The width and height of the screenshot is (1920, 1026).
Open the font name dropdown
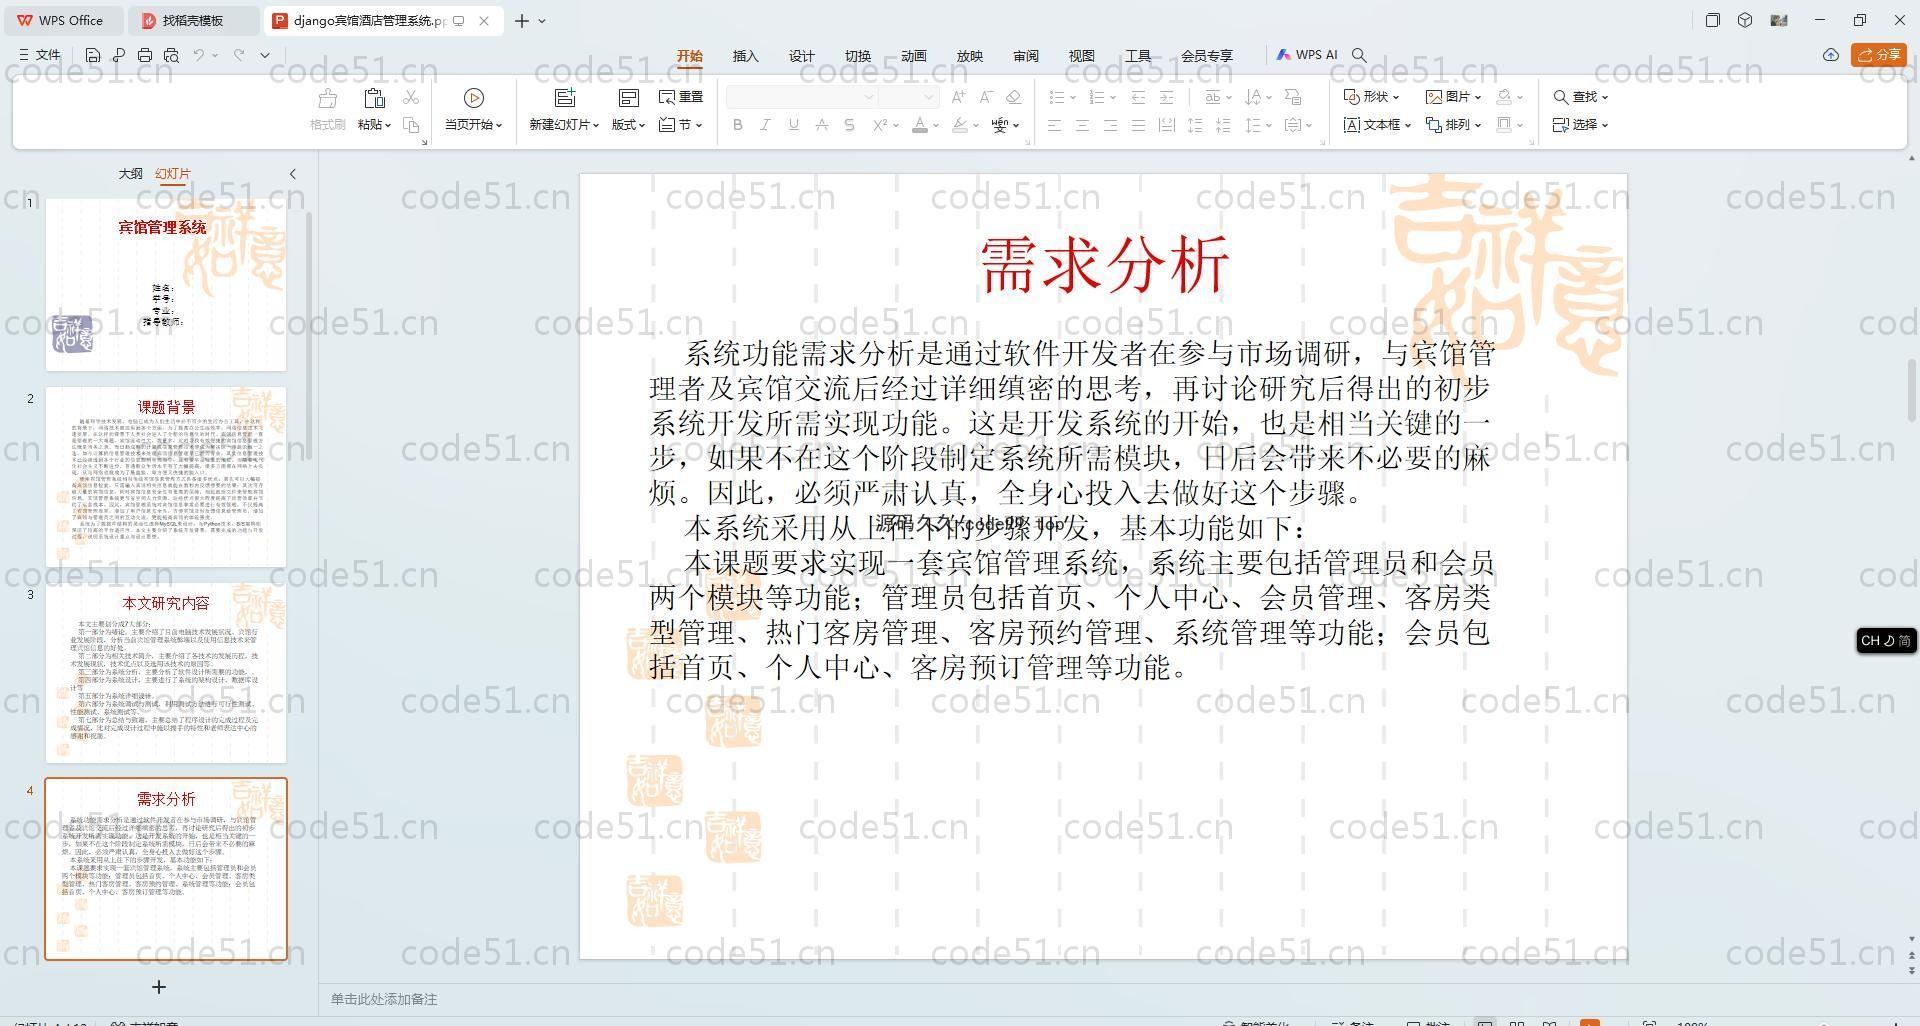[869, 97]
